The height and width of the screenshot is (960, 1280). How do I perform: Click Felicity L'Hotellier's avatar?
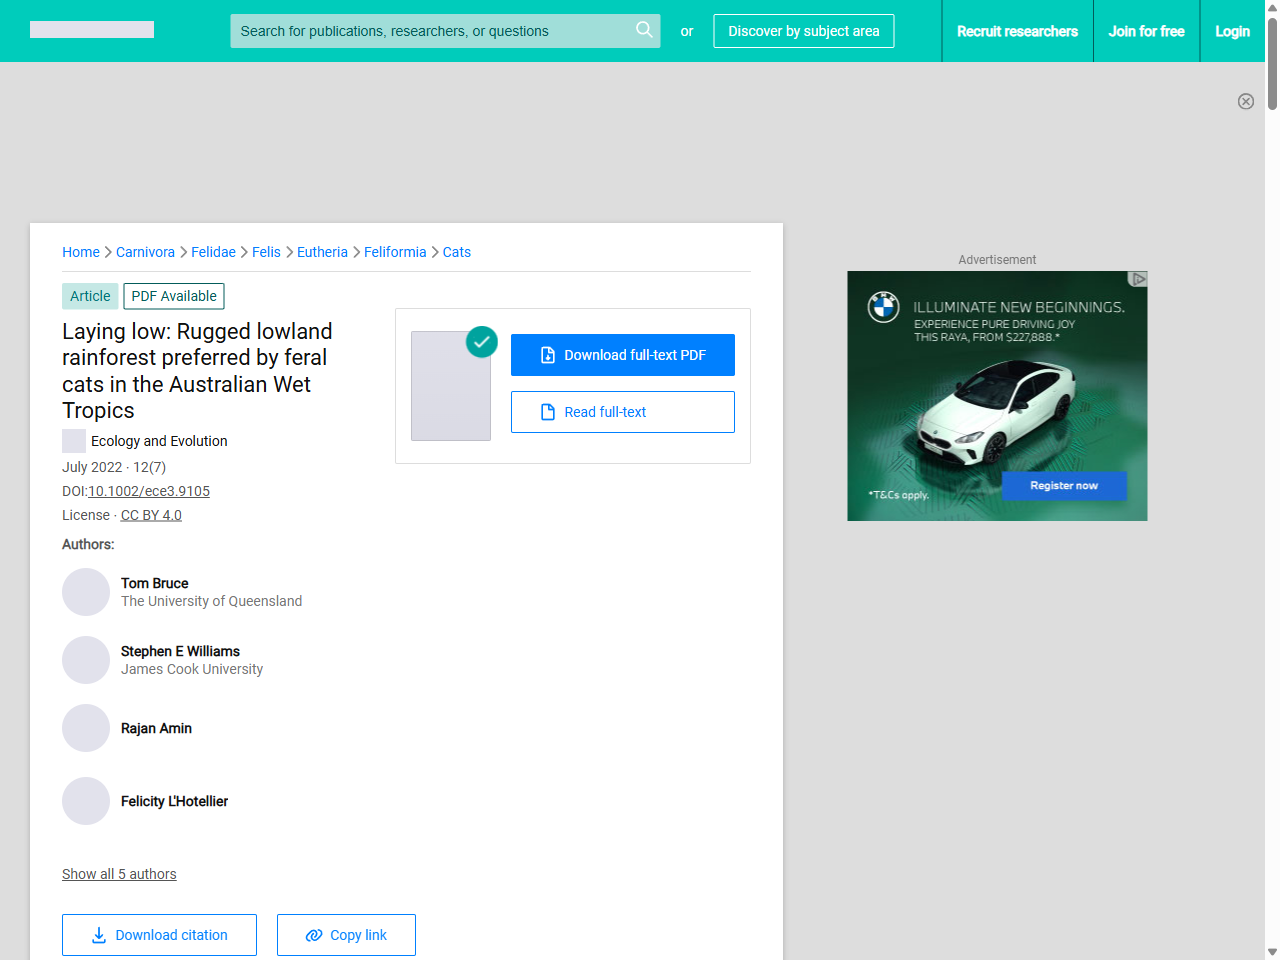[86, 801]
